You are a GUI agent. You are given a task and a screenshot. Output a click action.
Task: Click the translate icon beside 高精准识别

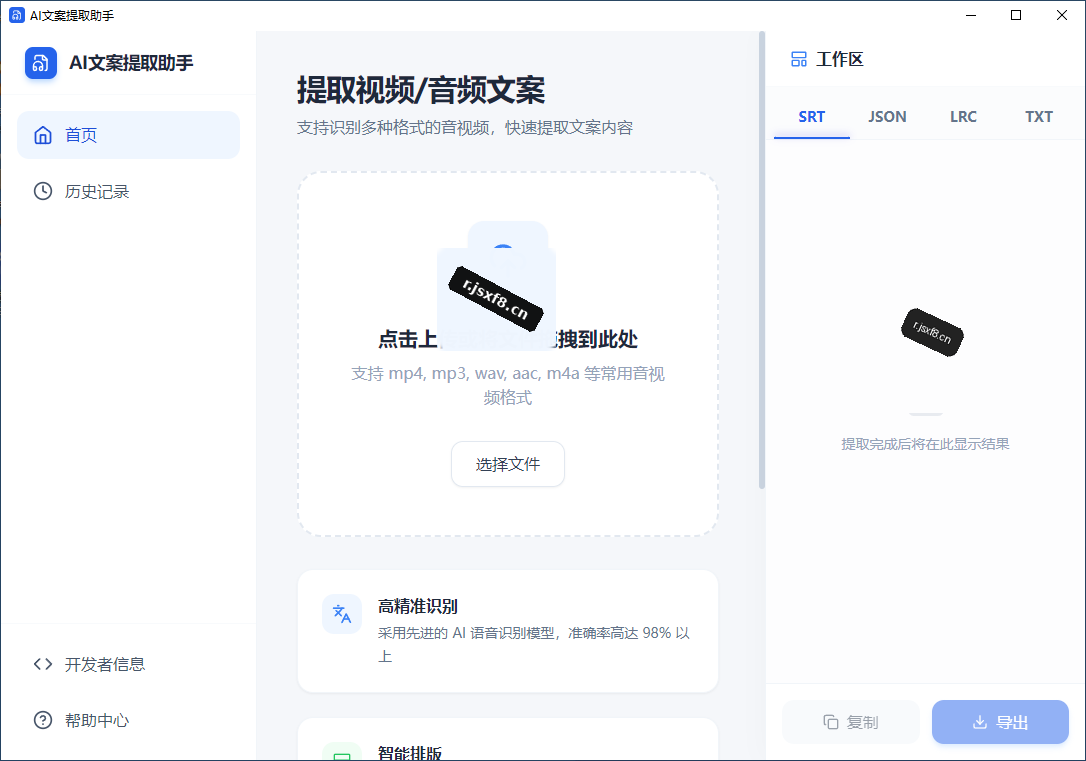click(x=342, y=614)
